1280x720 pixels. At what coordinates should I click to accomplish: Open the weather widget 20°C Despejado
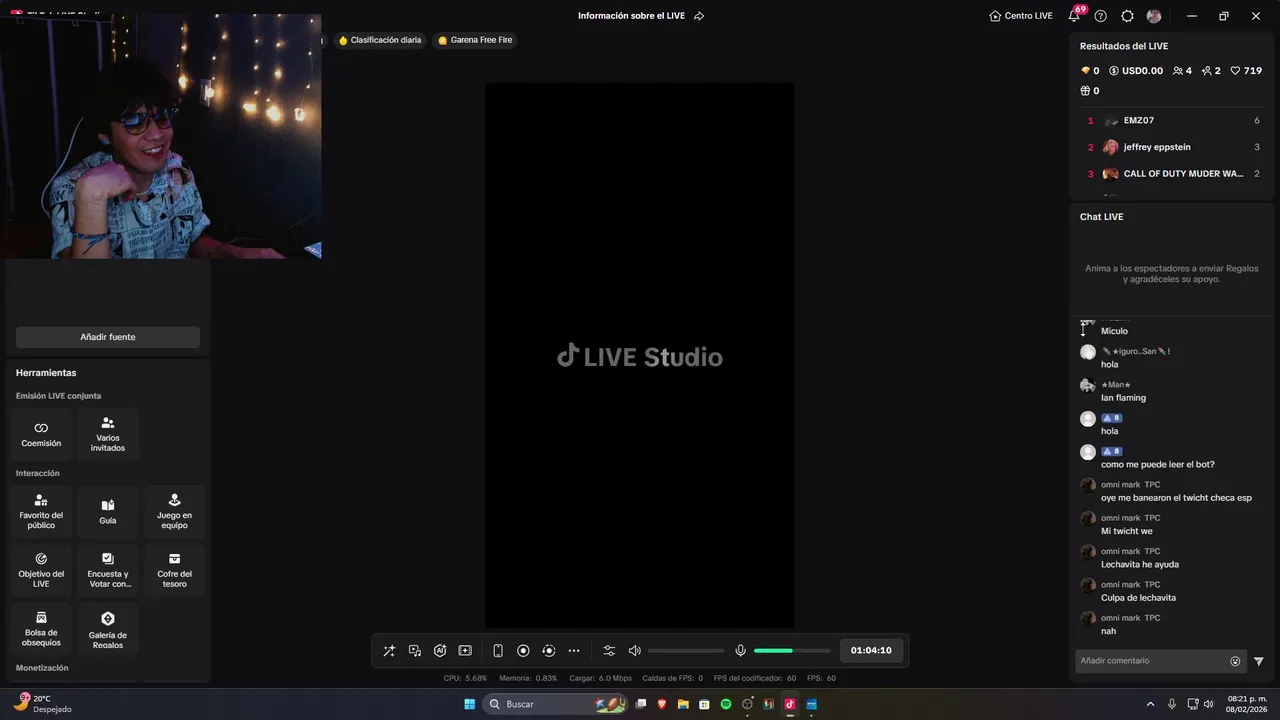(42, 704)
